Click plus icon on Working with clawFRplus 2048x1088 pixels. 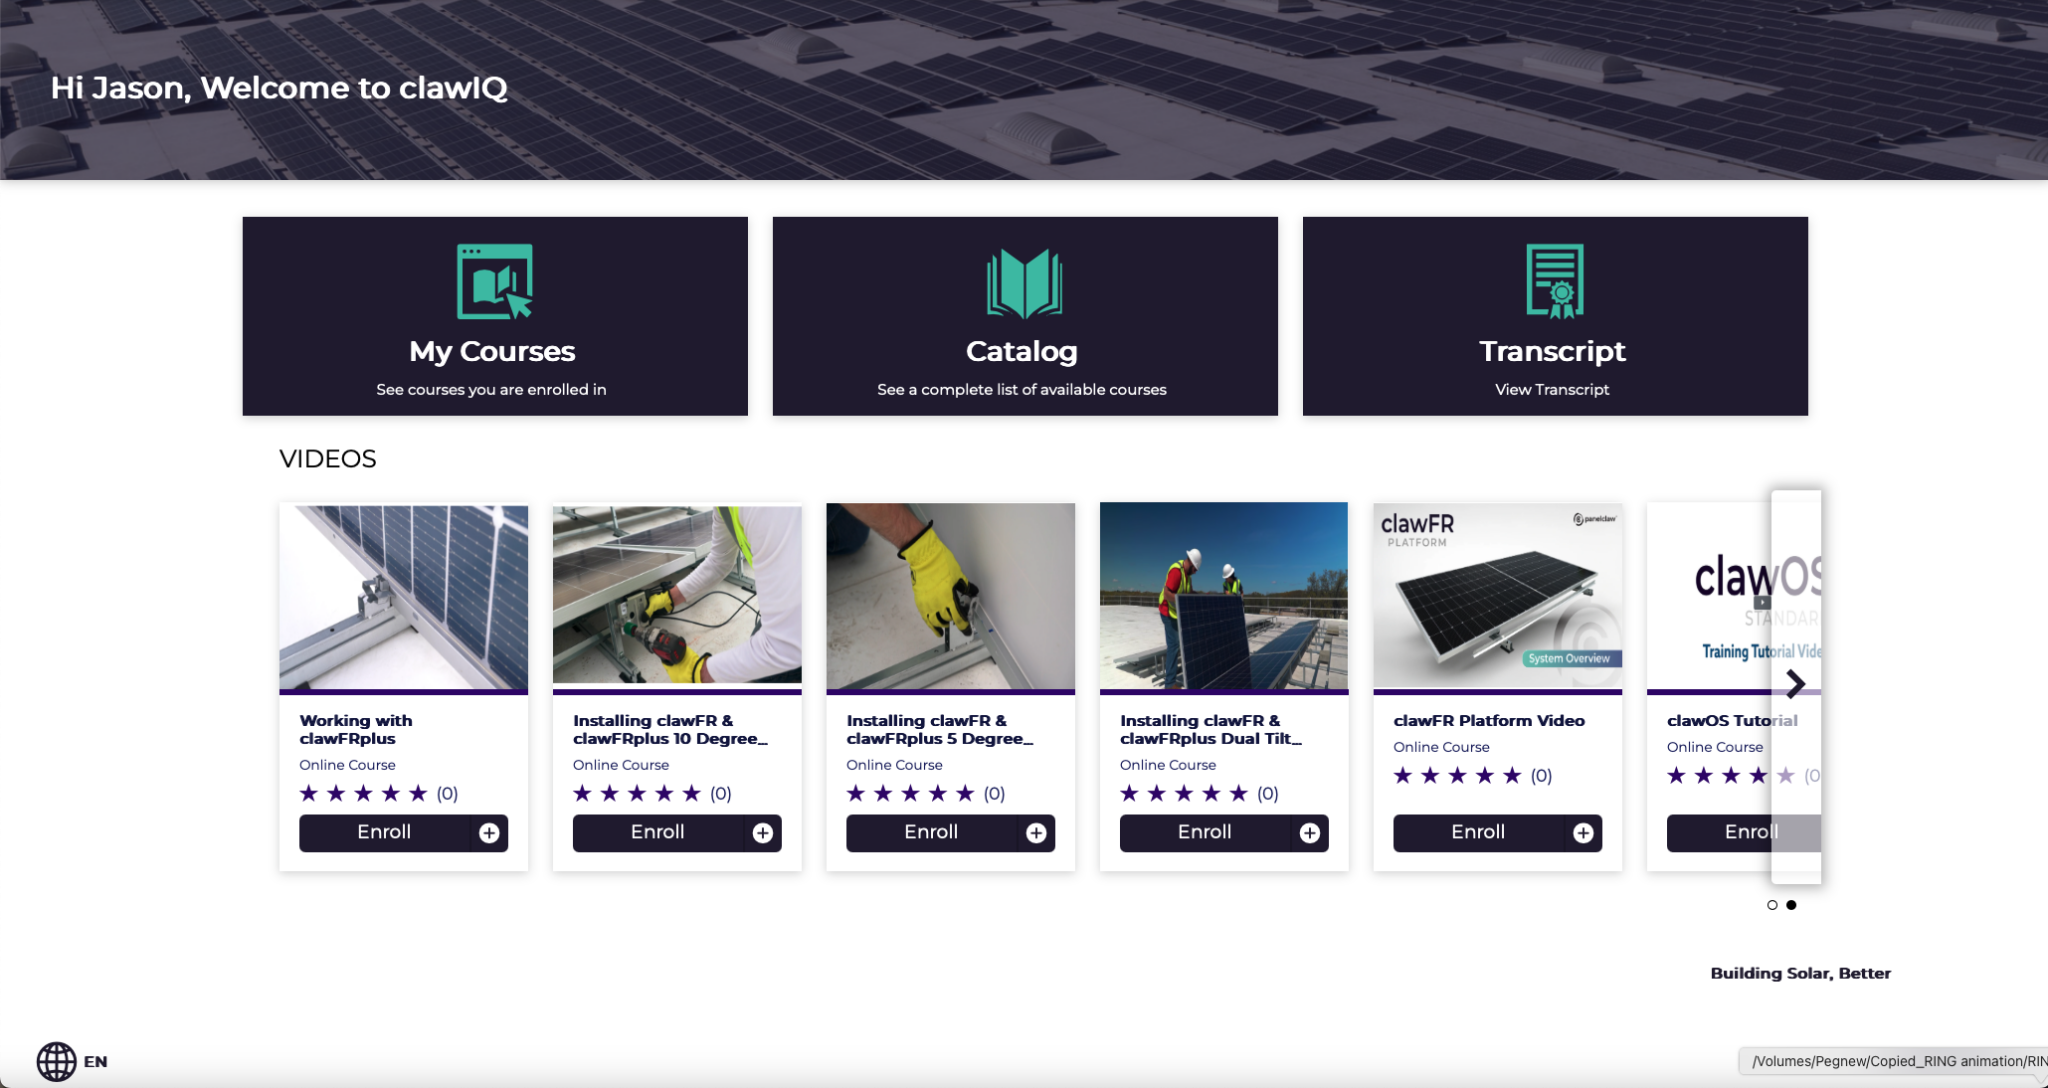pyautogui.click(x=489, y=833)
